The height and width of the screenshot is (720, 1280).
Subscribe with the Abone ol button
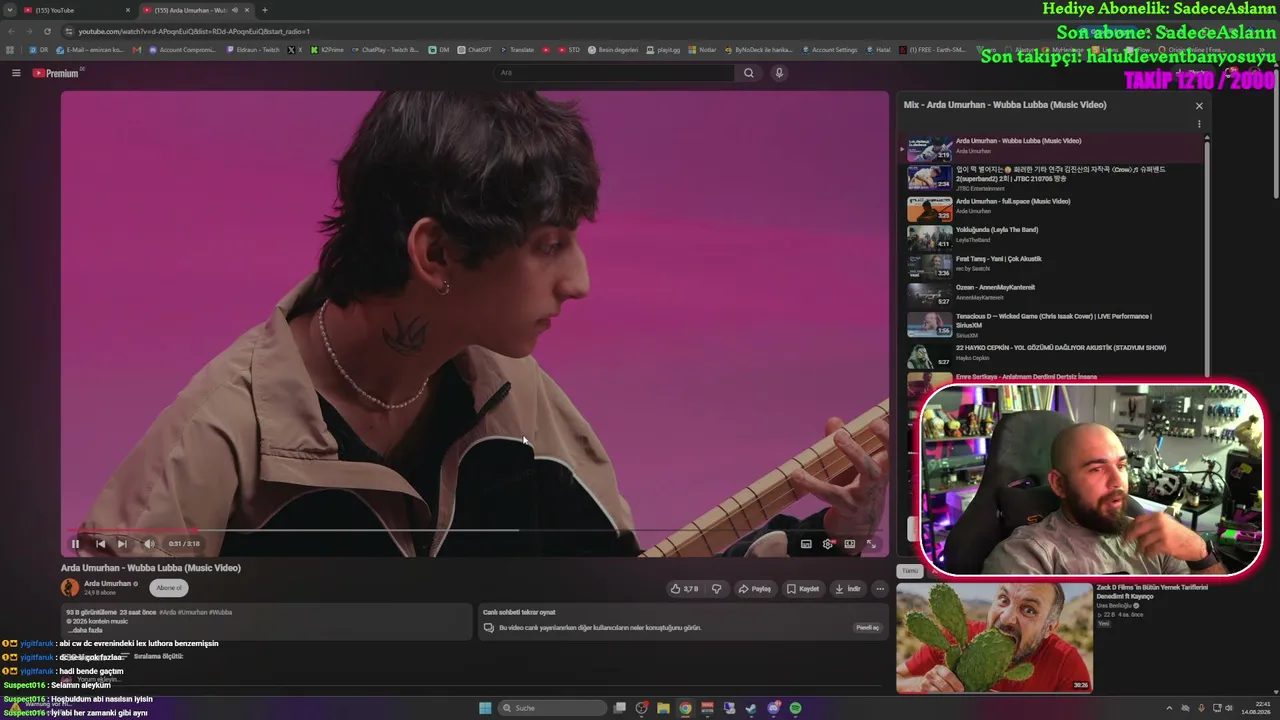pyautogui.click(x=169, y=588)
